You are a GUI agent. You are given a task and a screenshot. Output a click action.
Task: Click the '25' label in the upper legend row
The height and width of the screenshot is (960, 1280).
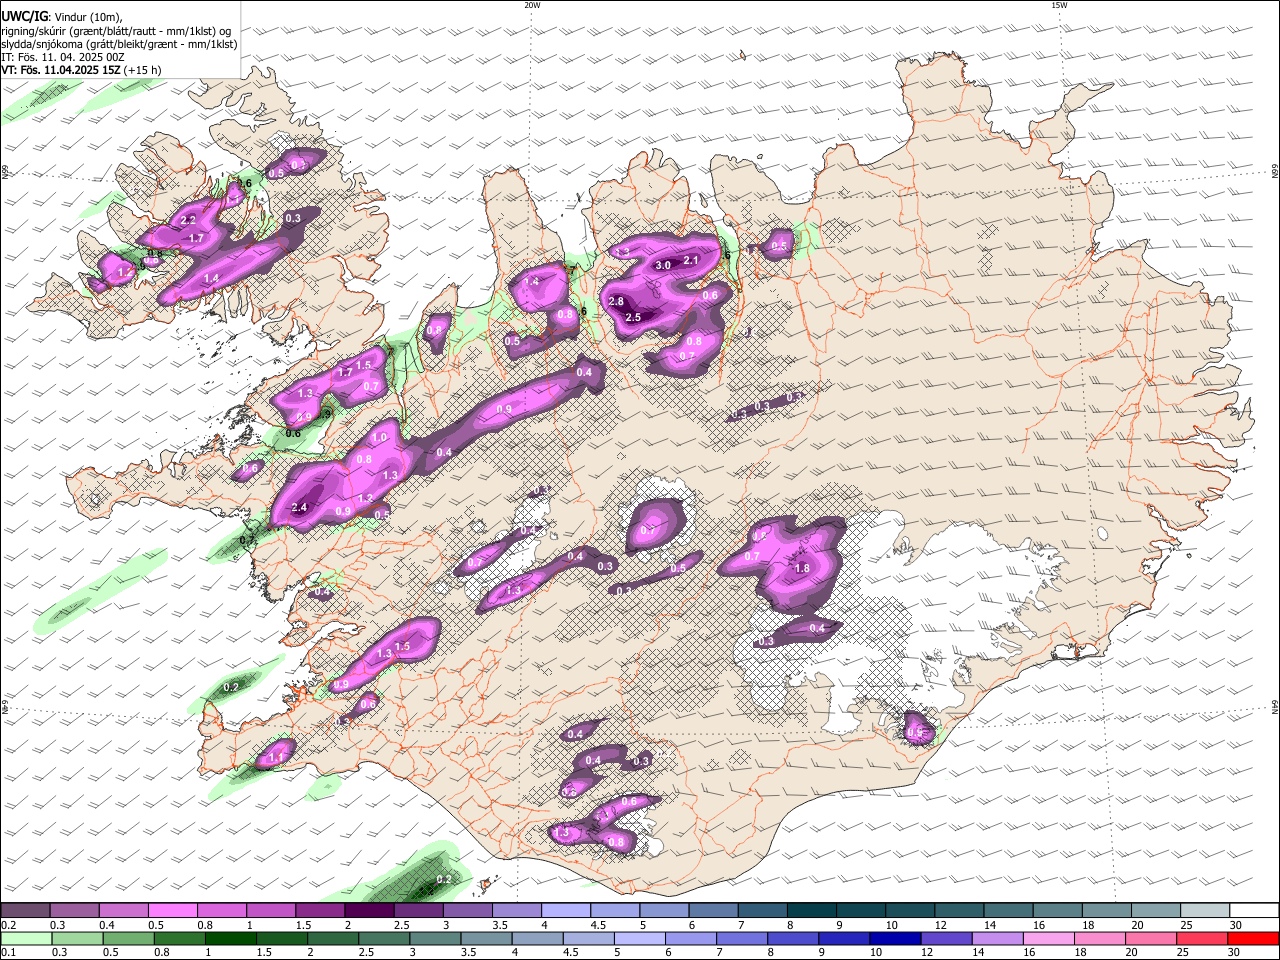click(1187, 925)
